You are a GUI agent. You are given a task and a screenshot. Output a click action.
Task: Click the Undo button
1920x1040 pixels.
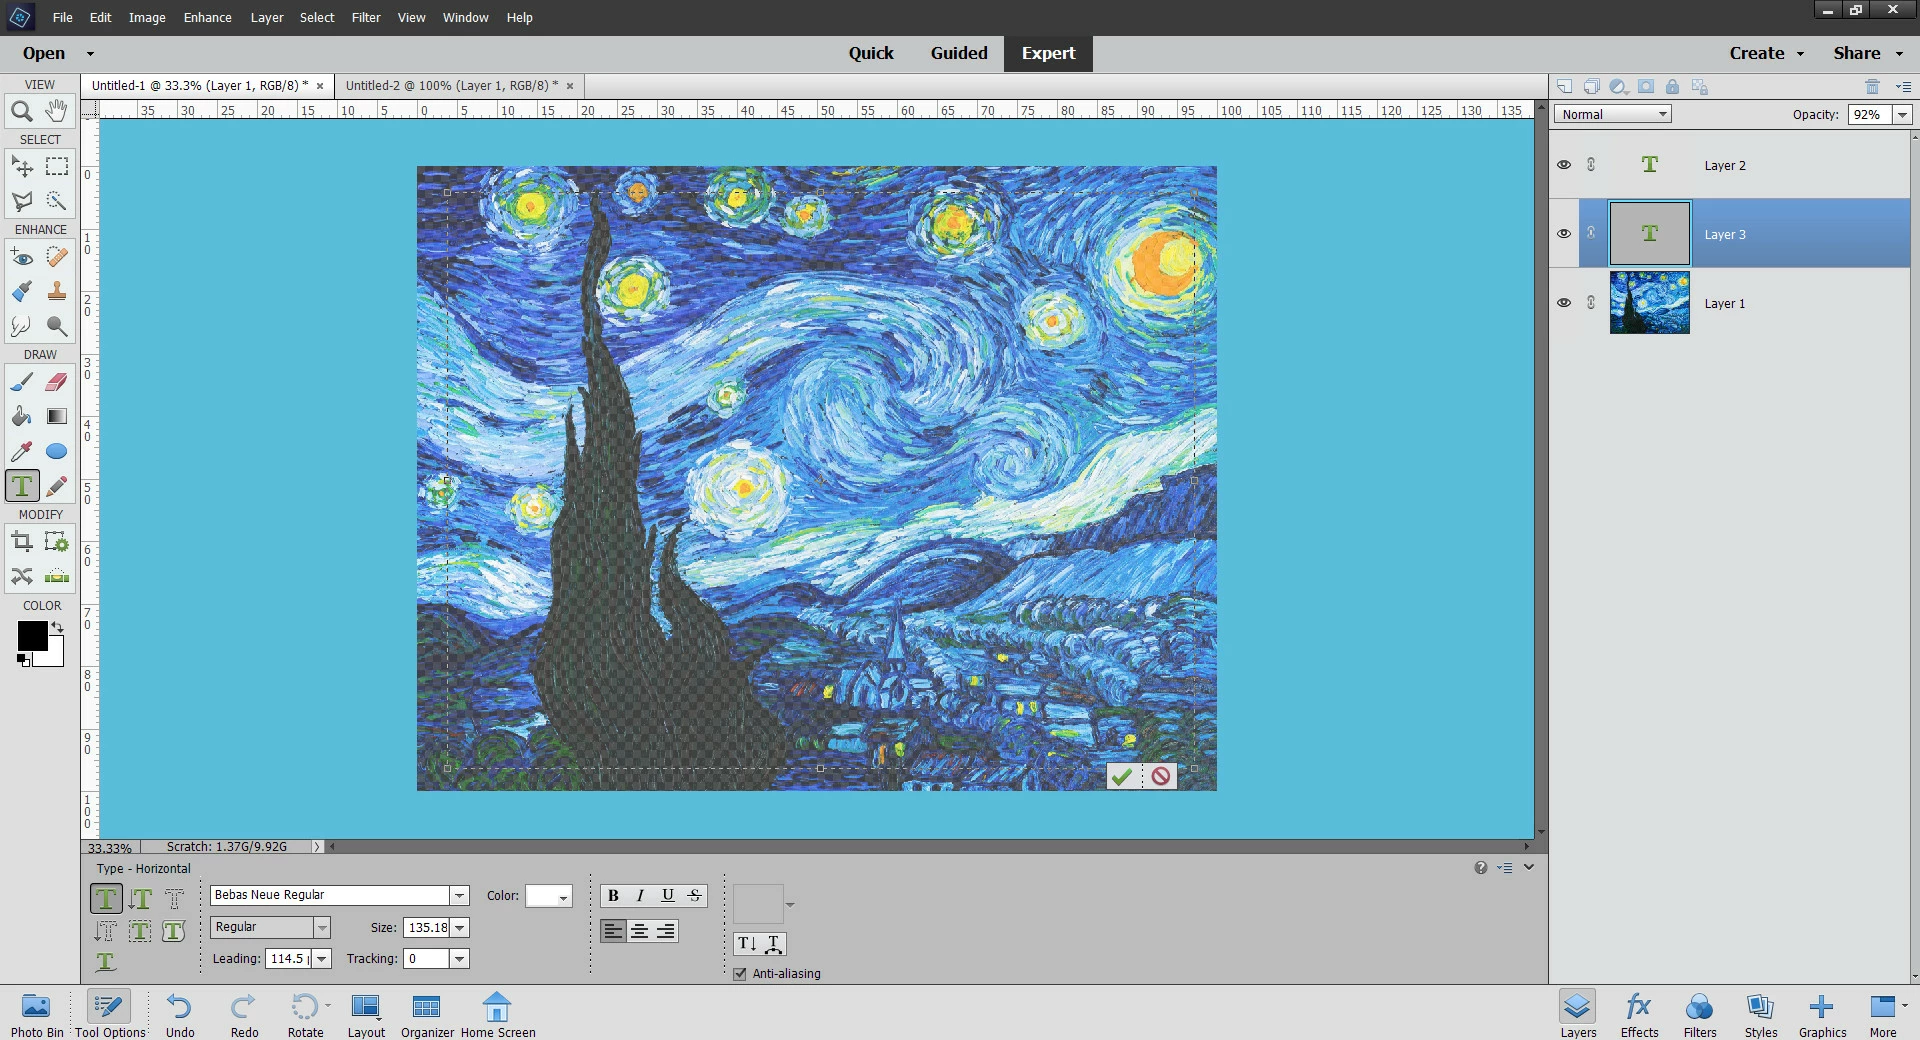180,1014
